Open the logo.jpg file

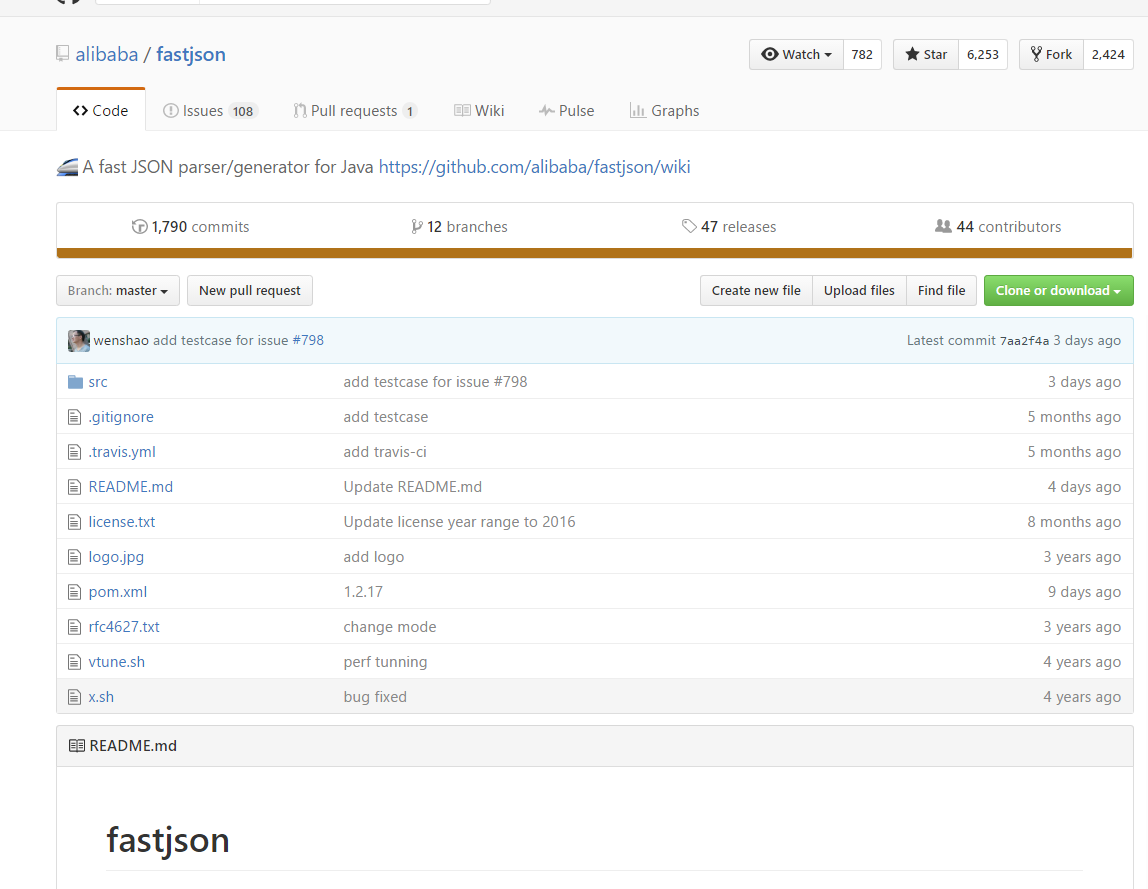point(116,557)
